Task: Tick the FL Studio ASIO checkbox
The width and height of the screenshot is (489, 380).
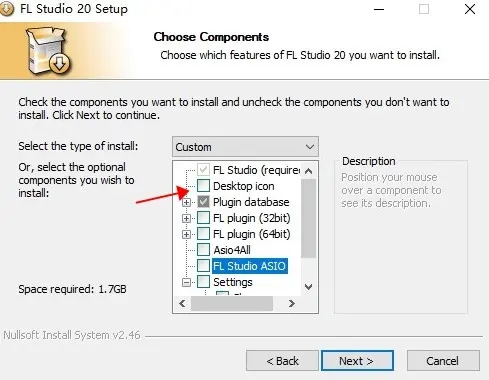Action: (x=203, y=266)
